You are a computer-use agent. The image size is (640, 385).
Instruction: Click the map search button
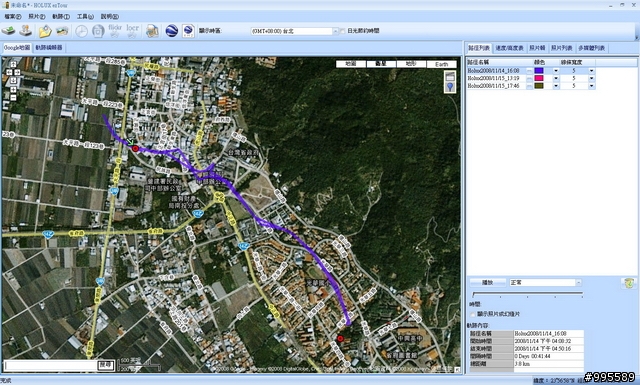[x=105, y=365]
